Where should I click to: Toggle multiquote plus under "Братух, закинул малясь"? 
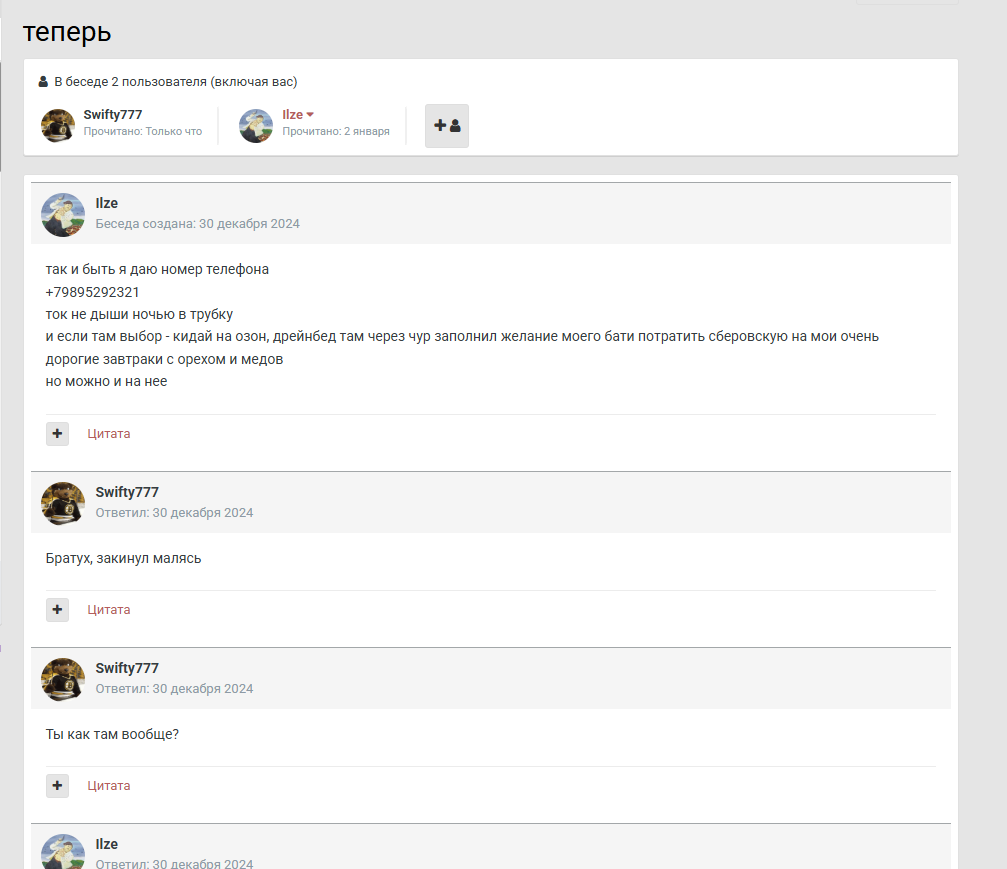click(57, 610)
